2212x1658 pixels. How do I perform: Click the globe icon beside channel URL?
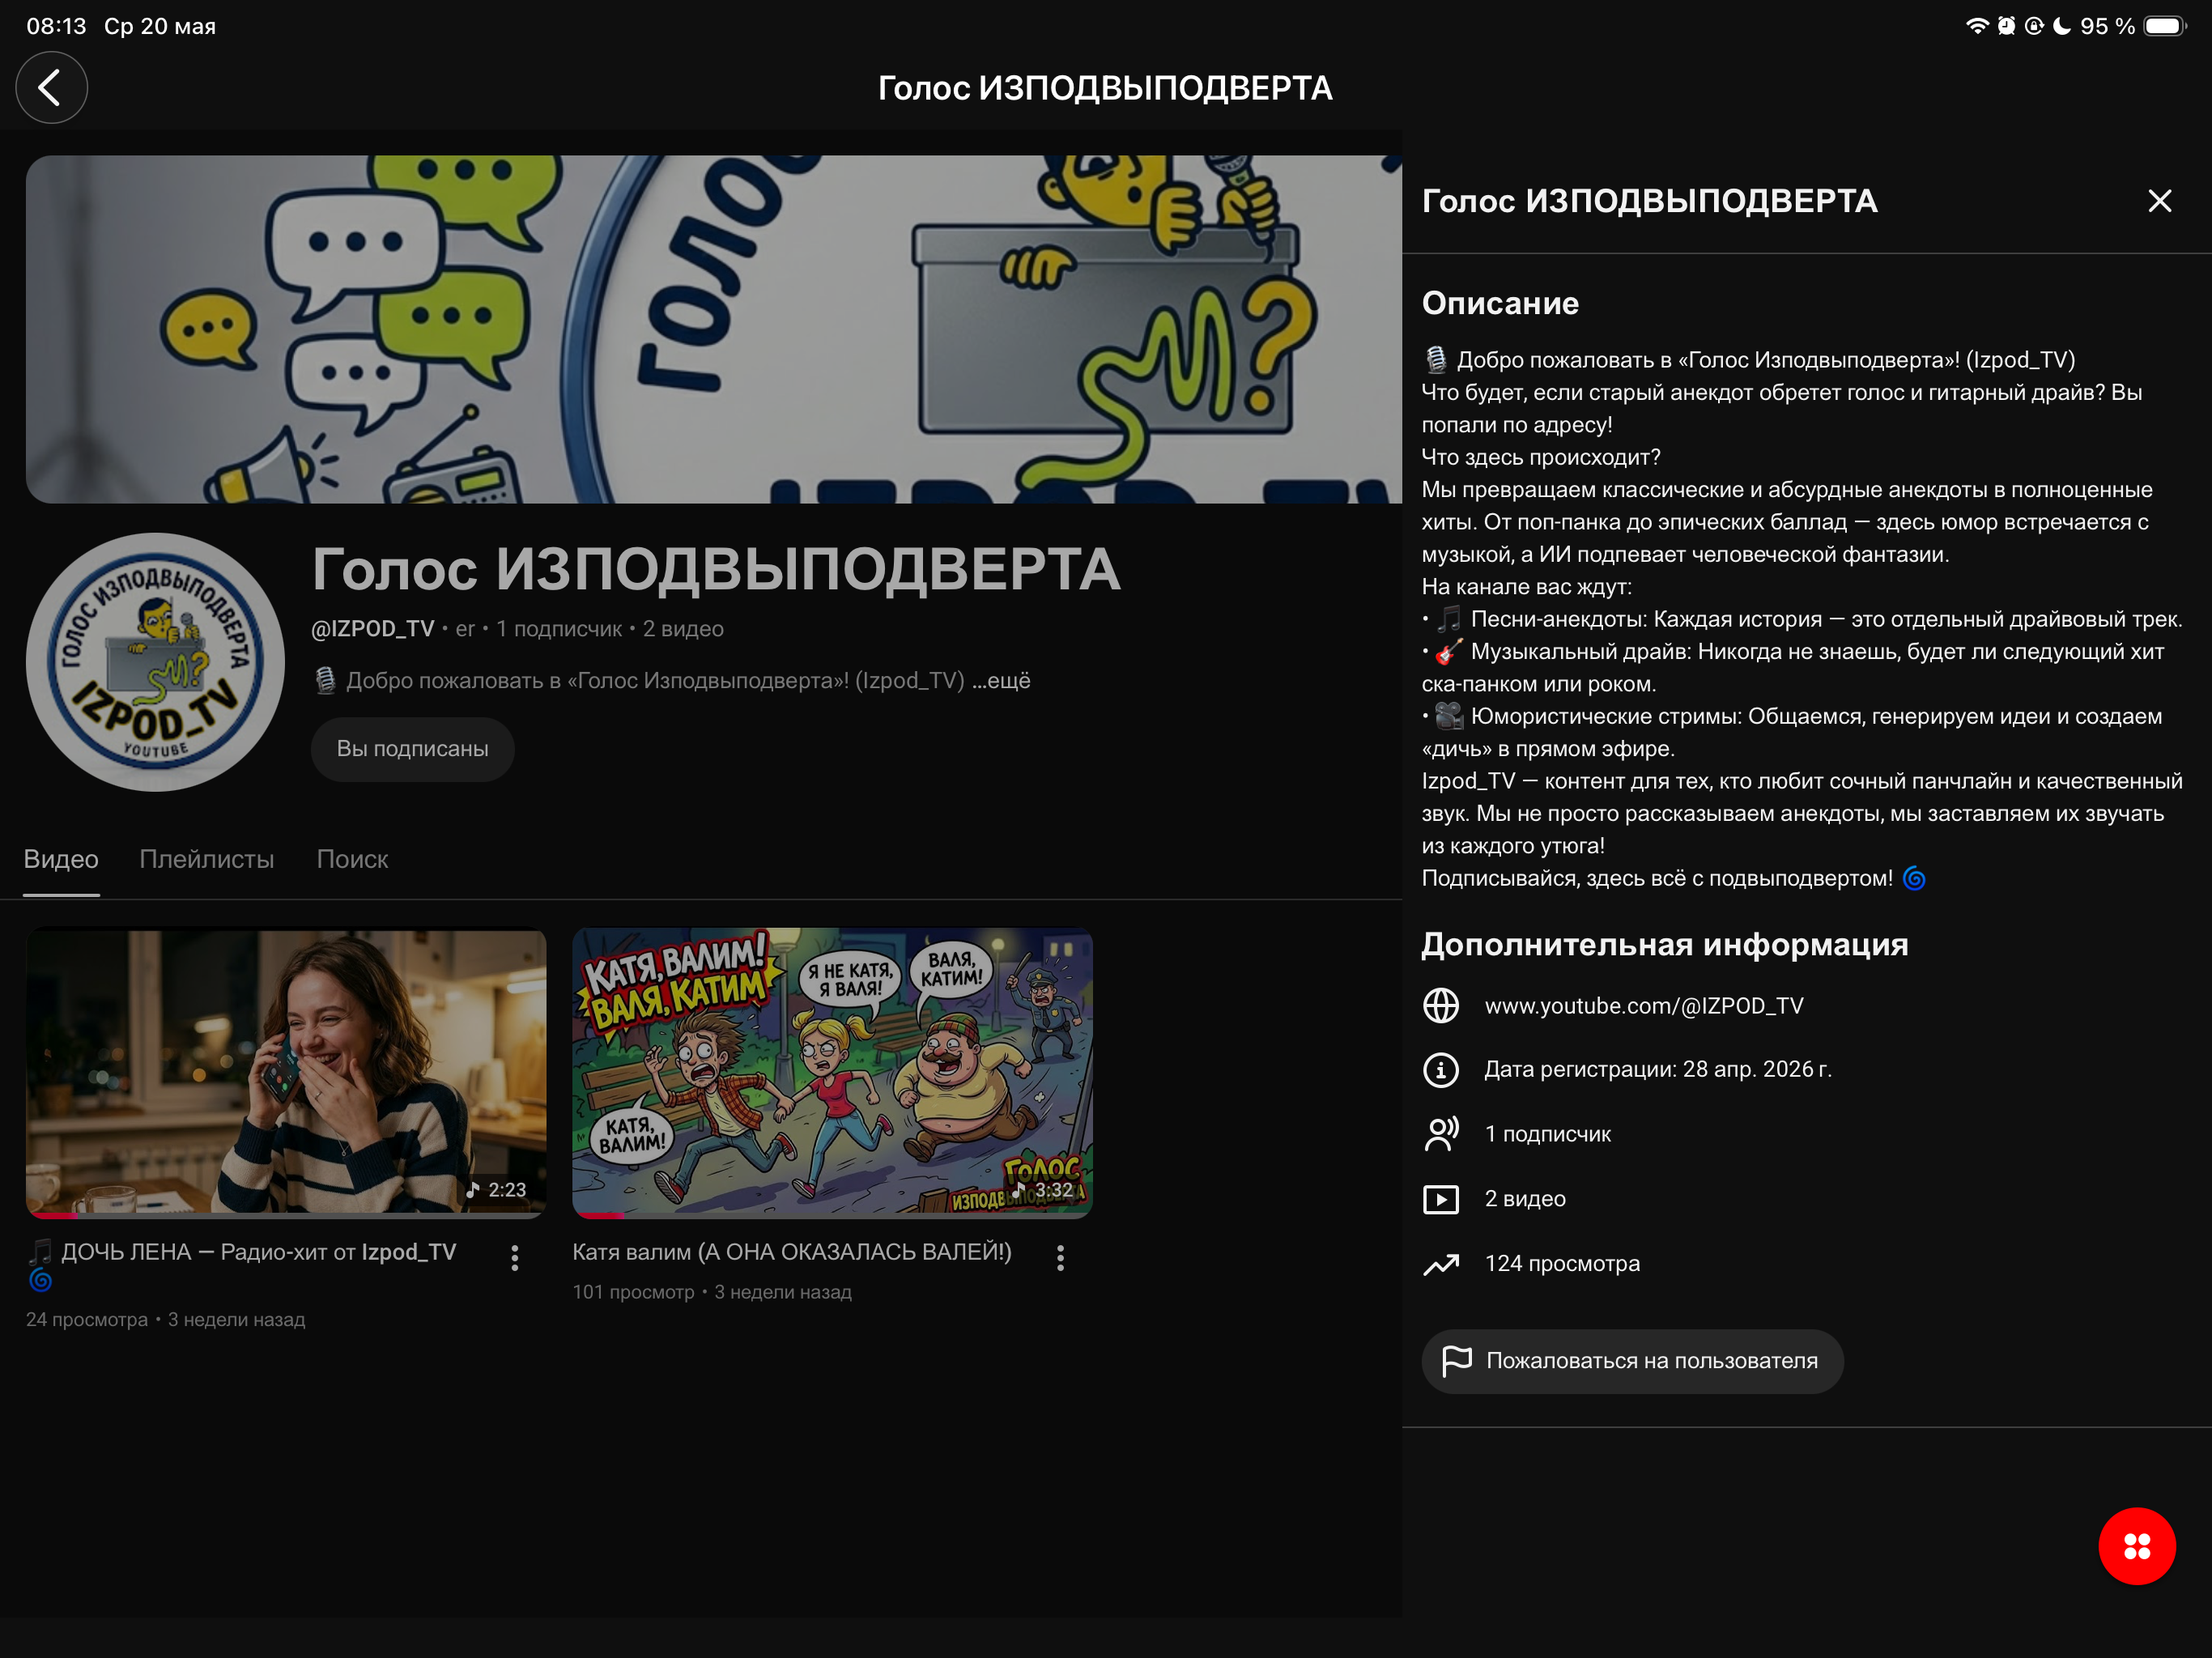tap(1441, 1005)
